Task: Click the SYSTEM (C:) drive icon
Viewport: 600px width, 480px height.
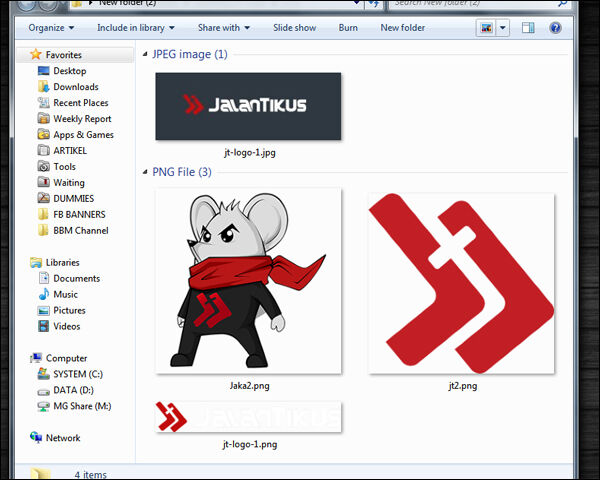Action: (44, 374)
